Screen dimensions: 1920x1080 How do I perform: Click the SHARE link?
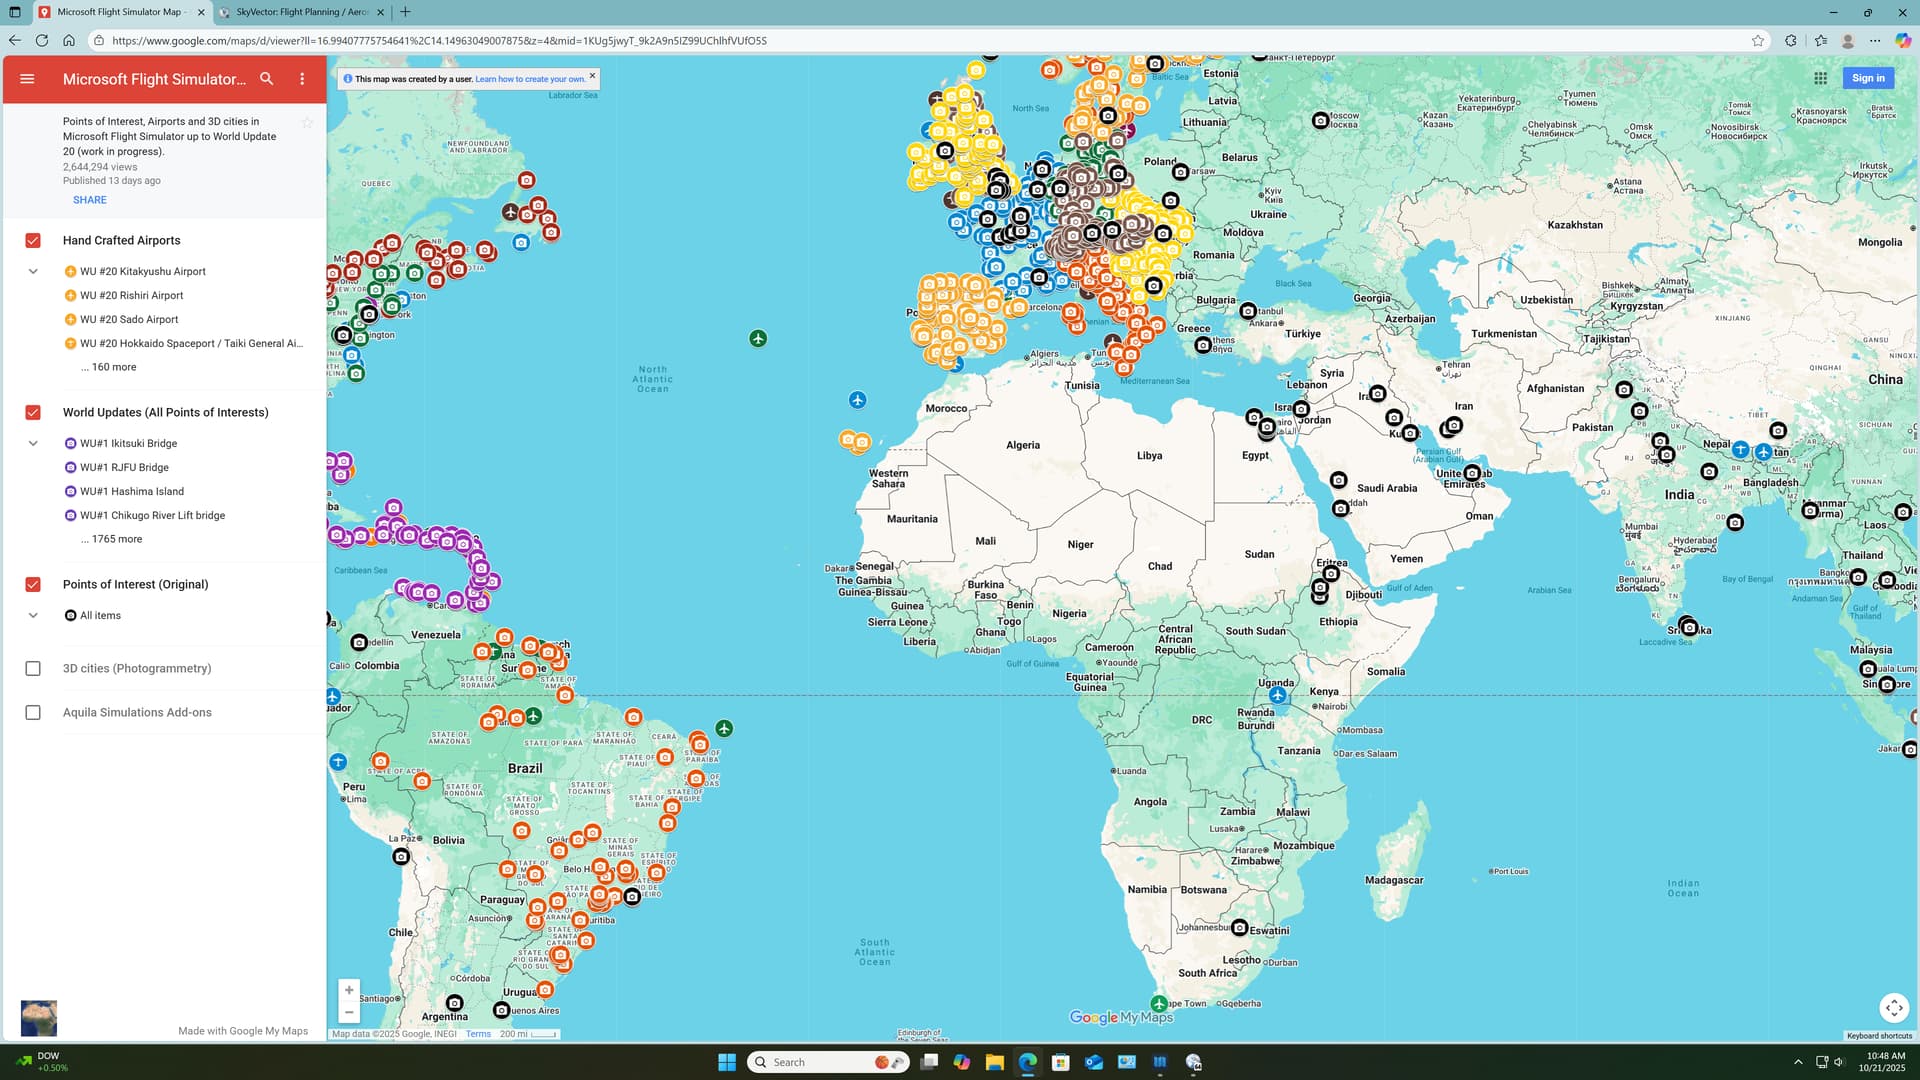tap(89, 200)
